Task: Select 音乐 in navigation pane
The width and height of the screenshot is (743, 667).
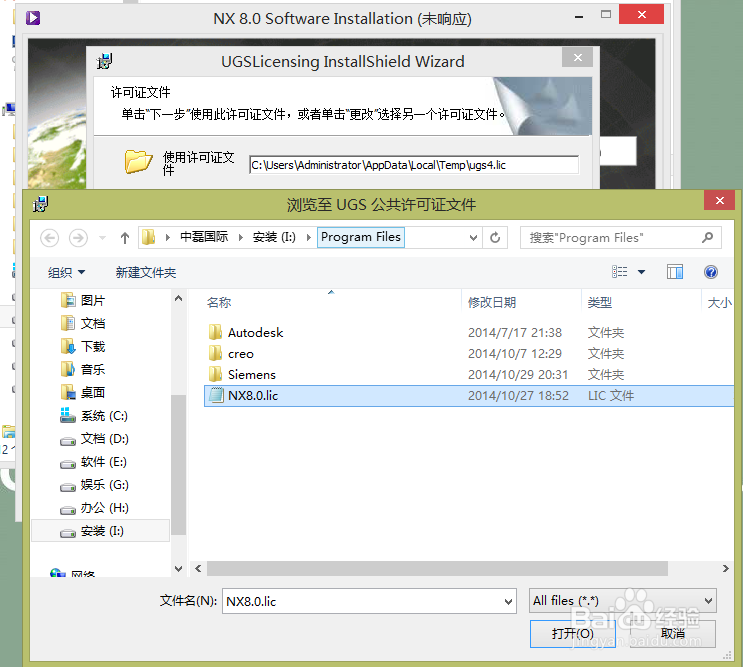Action: tap(83, 369)
